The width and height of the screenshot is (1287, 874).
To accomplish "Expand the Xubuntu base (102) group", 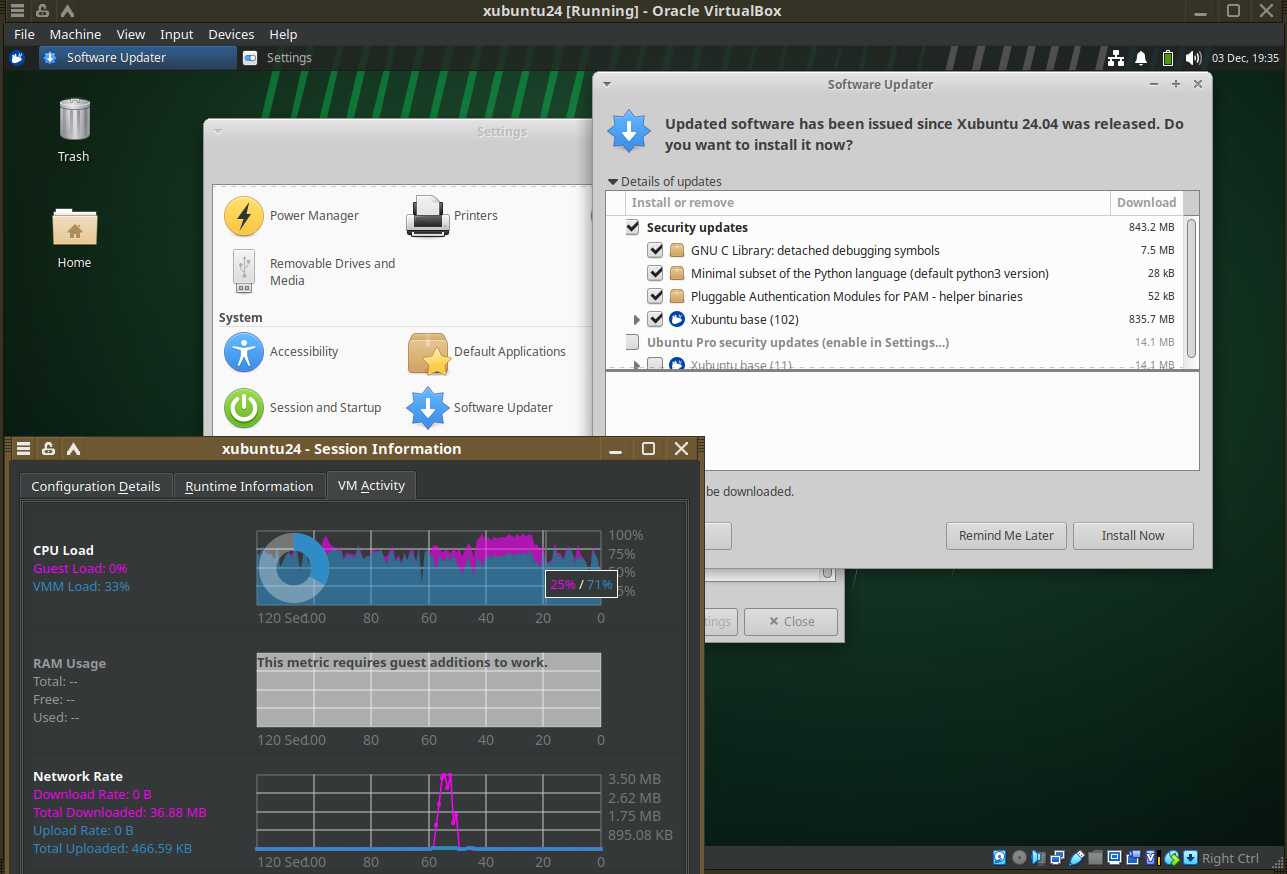I will [637, 320].
